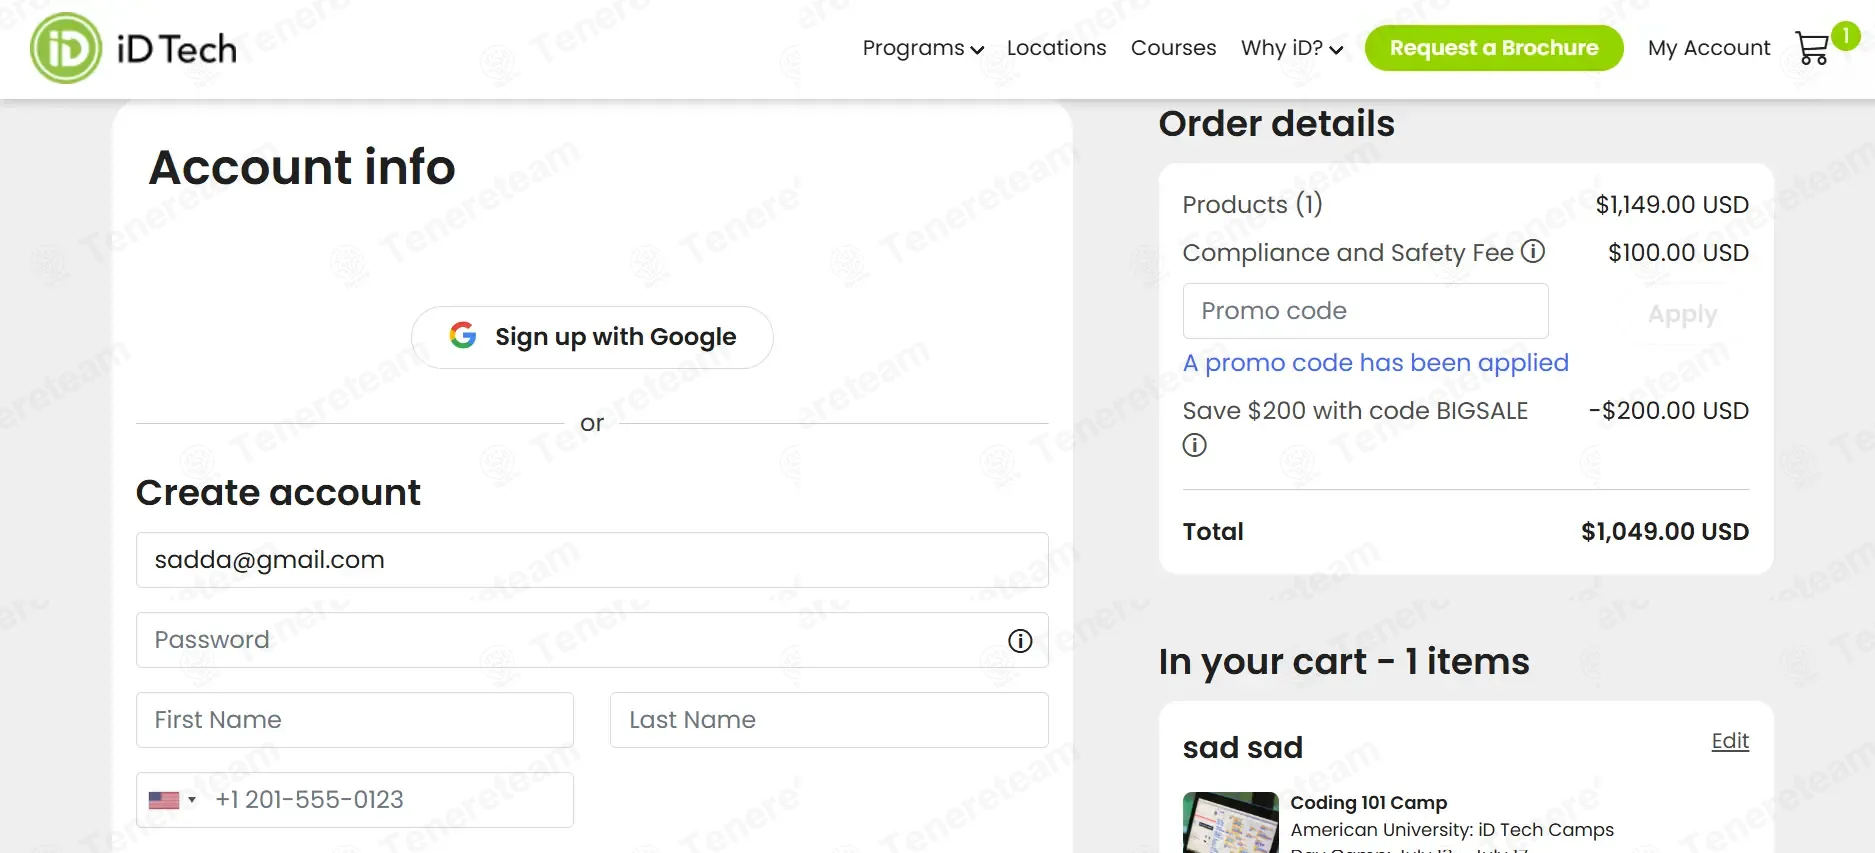Click the Coding 101 Camp thumbnail image
This screenshot has height=853, width=1875.
pos(1230,822)
